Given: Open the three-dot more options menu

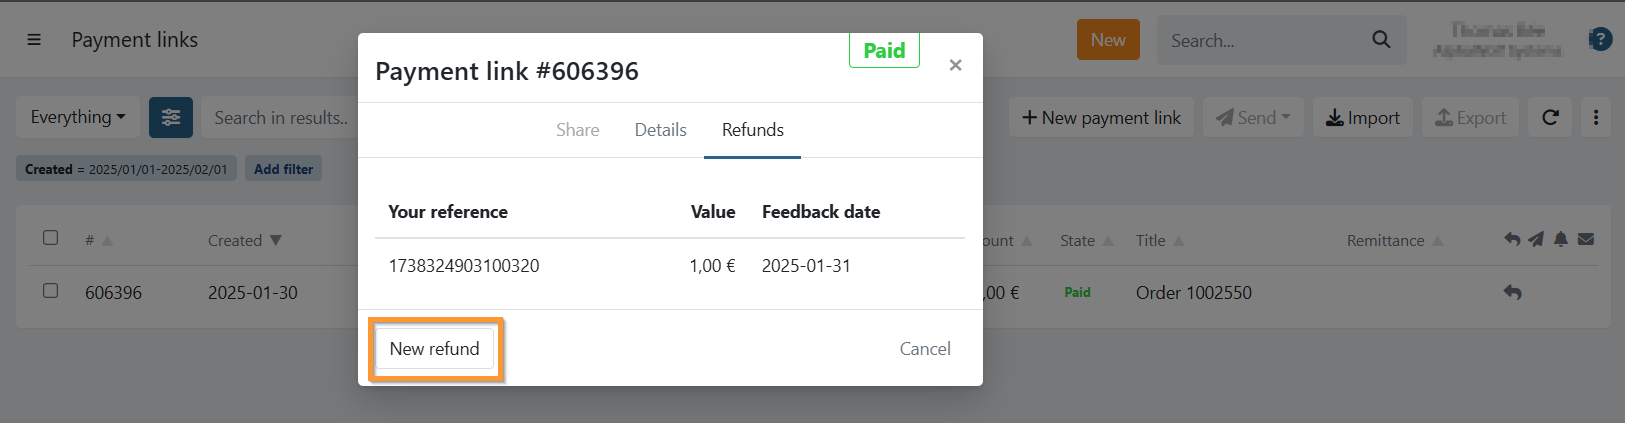Looking at the screenshot, I should tap(1596, 118).
